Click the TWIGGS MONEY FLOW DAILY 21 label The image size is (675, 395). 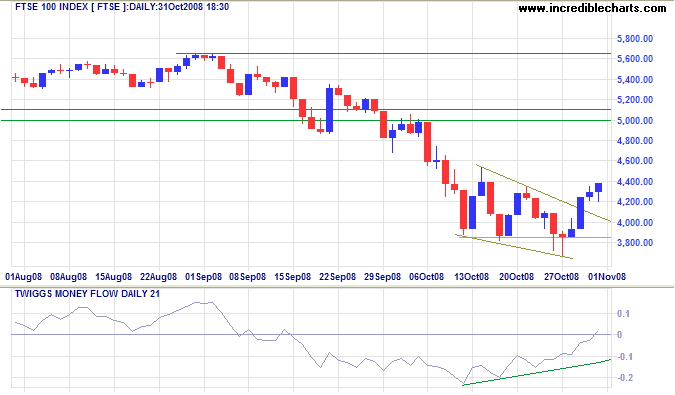(x=87, y=294)
